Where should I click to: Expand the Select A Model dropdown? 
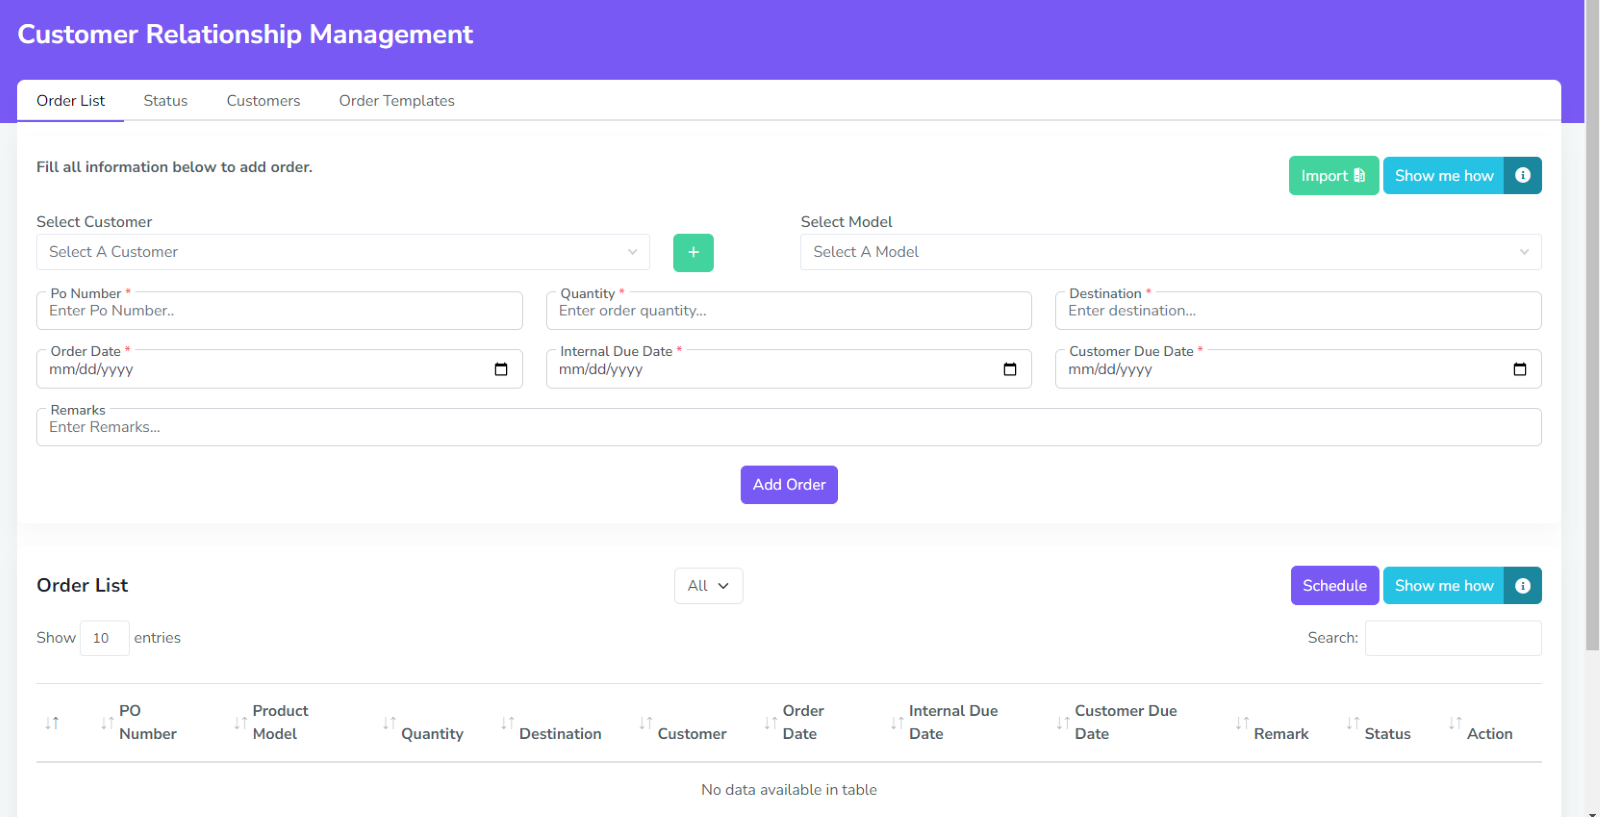pyautogui.click(x=1170, y=252)
